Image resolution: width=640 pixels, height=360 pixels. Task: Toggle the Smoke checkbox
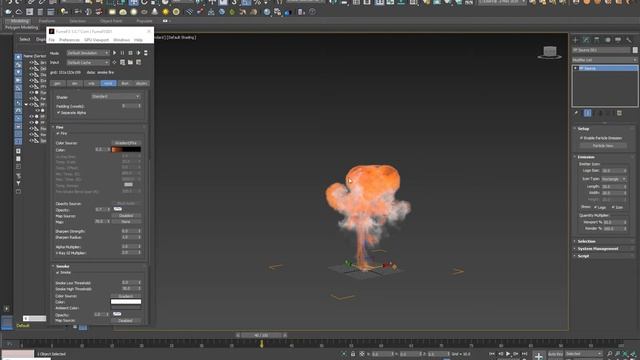pyautogui.click(x=58, y=272)
